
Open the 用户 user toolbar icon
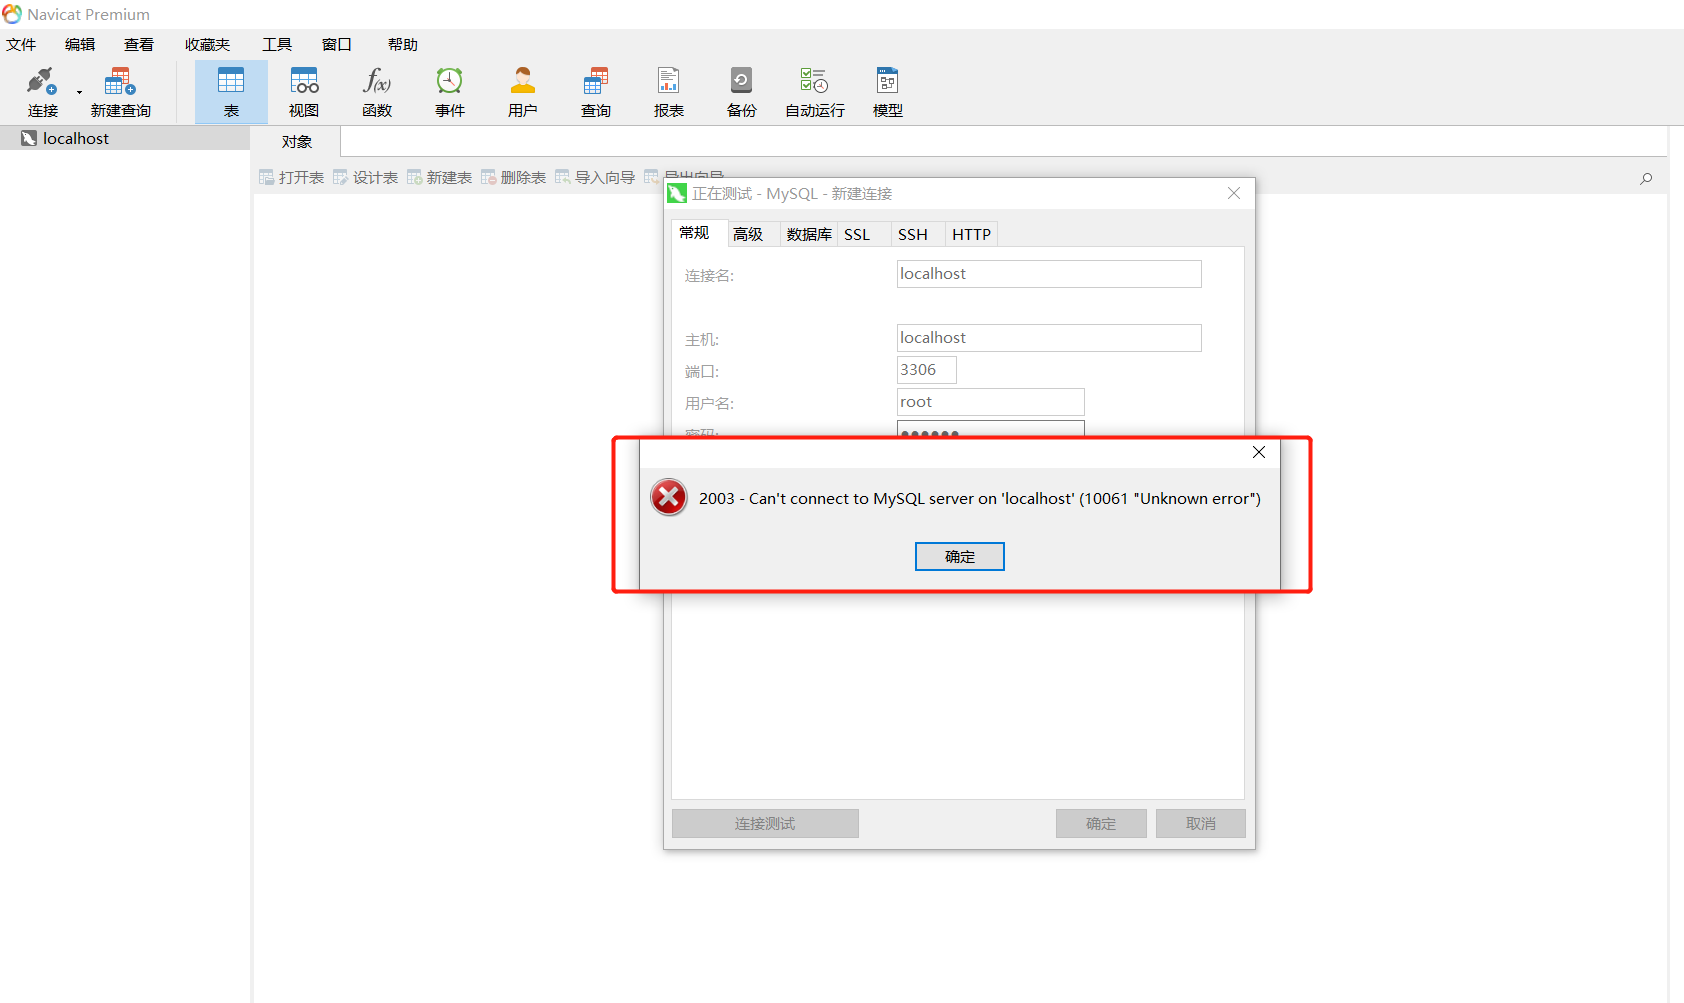(523, 92)
